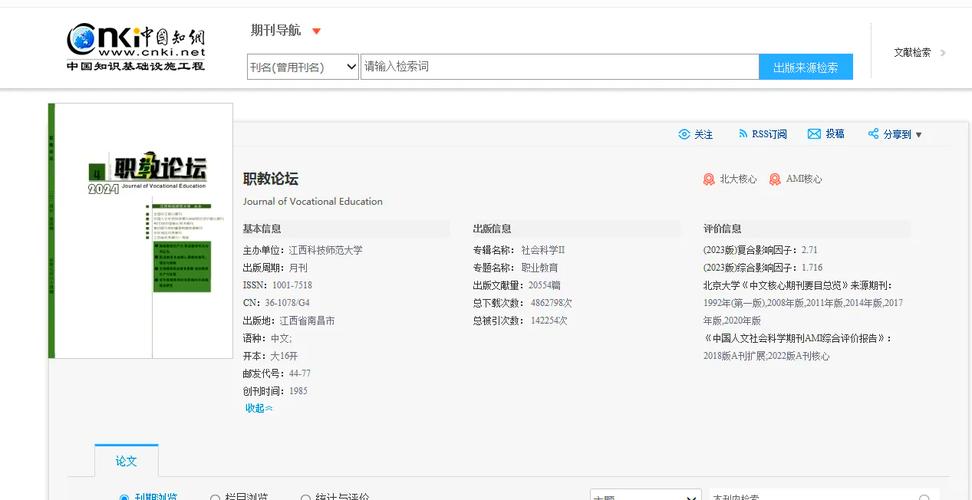The width and height of the screenshot is (972, 500).
Task: Open the 期刊导航 red dropdown arrow
Action: [316, 31]
